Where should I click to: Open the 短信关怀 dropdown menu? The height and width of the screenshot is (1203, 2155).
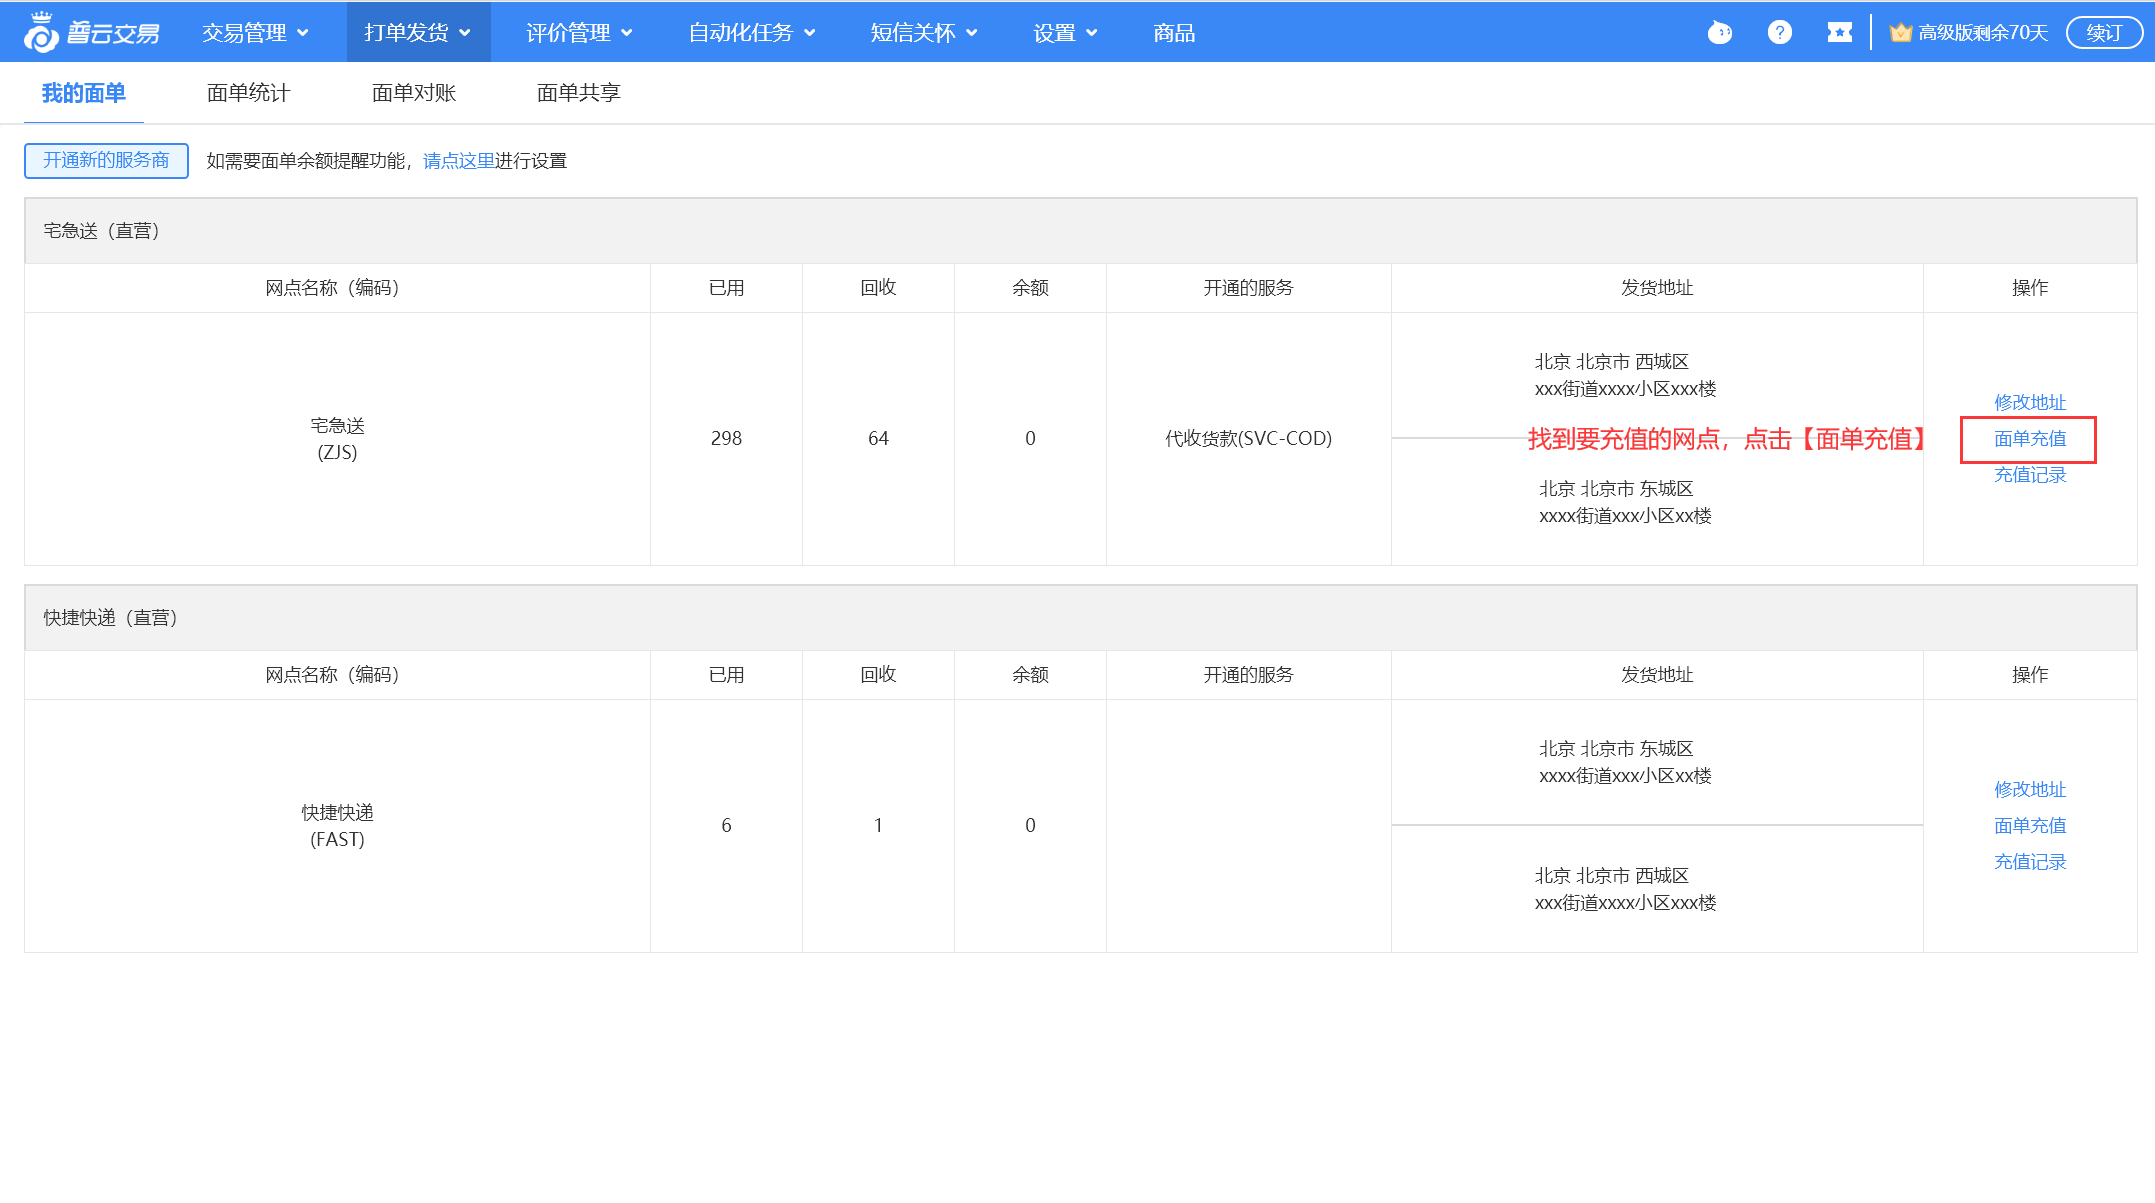coord(923,33)
